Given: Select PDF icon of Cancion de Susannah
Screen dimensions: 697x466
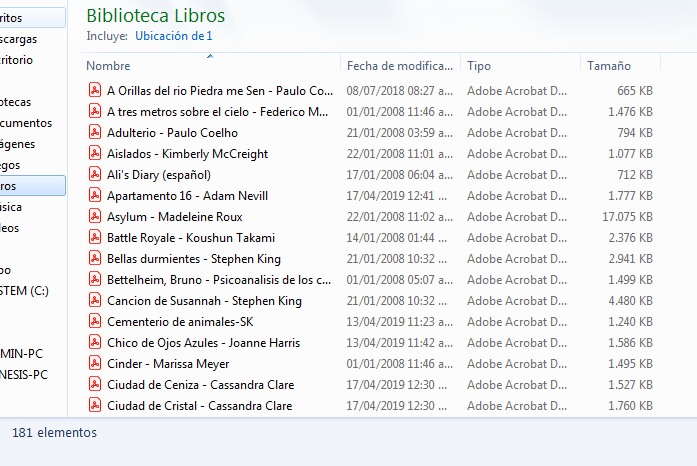Looking at the screenshot, I should pyautogui.click(x=95, y=300).
